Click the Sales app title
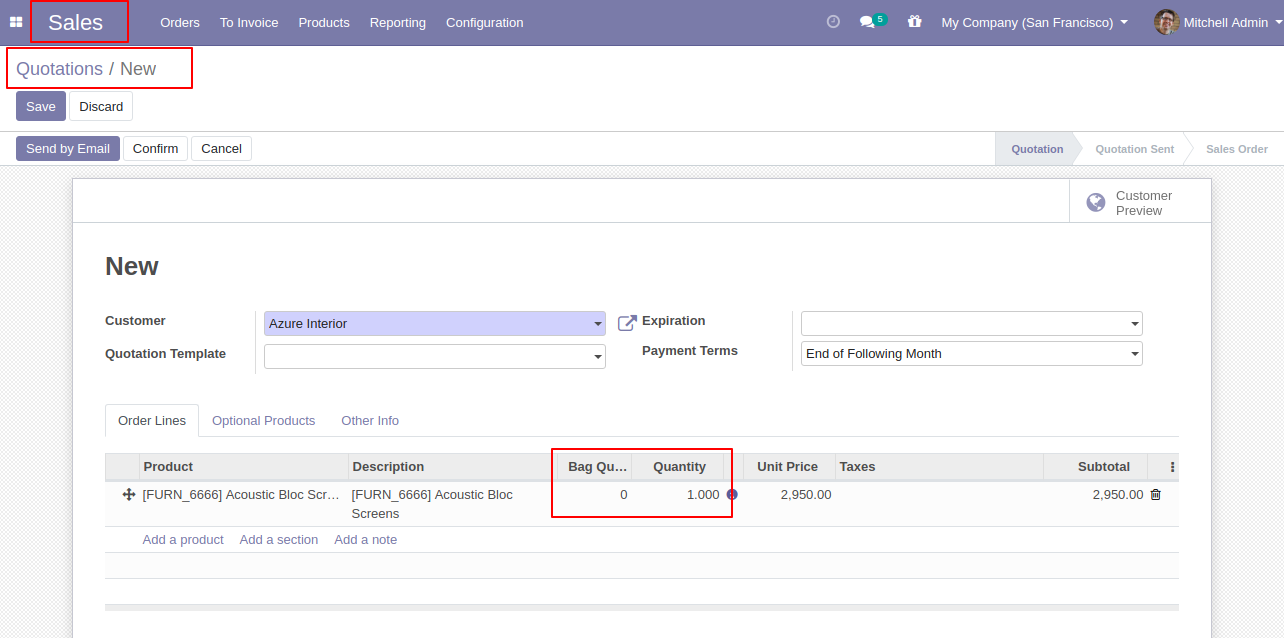The width and height of the screenshot is (1284, 638). 76,22
